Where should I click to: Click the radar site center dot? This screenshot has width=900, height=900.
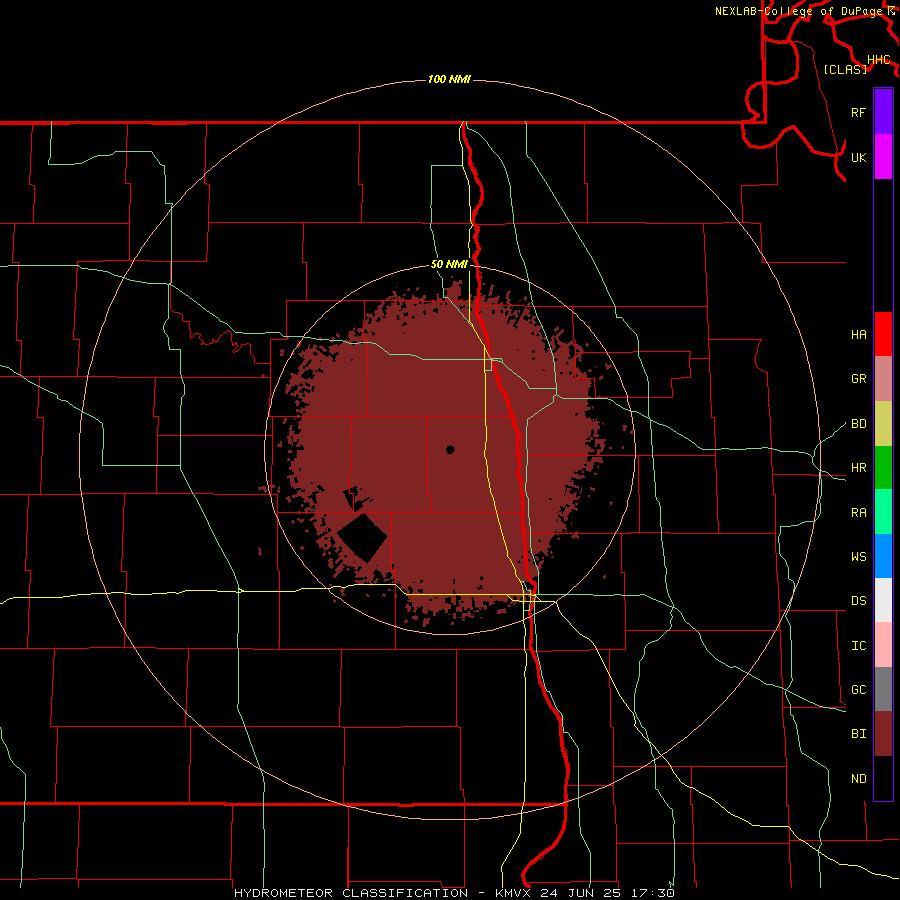450,449
